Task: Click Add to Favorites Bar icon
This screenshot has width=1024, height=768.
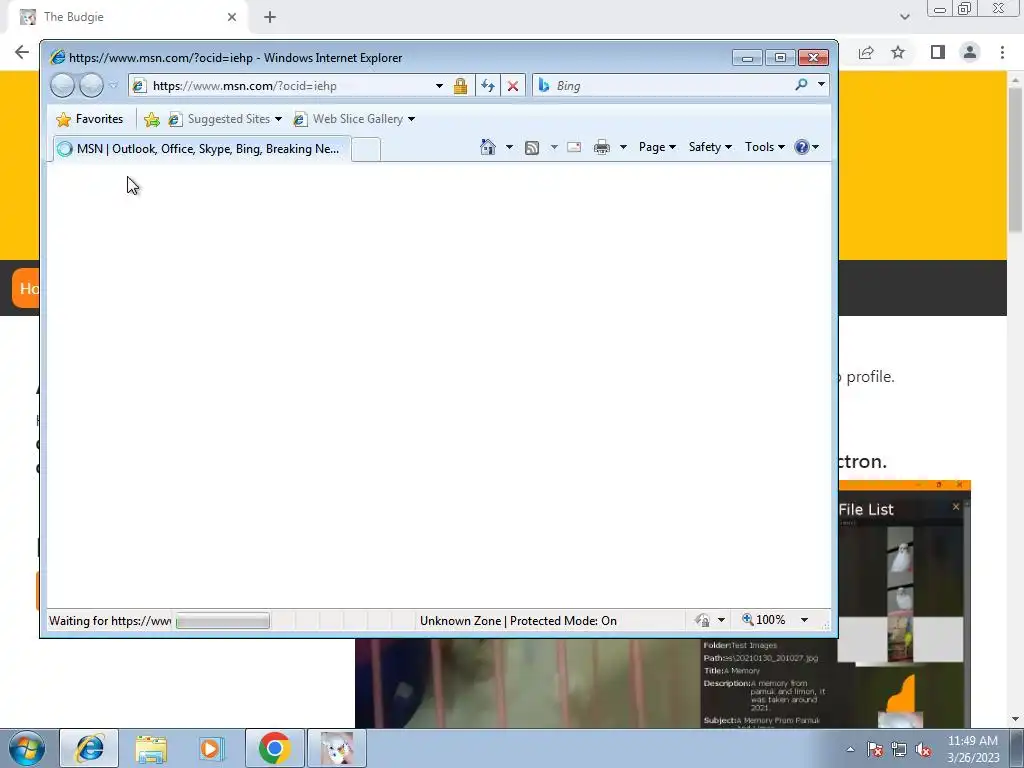Action: [x=152, y=119]
